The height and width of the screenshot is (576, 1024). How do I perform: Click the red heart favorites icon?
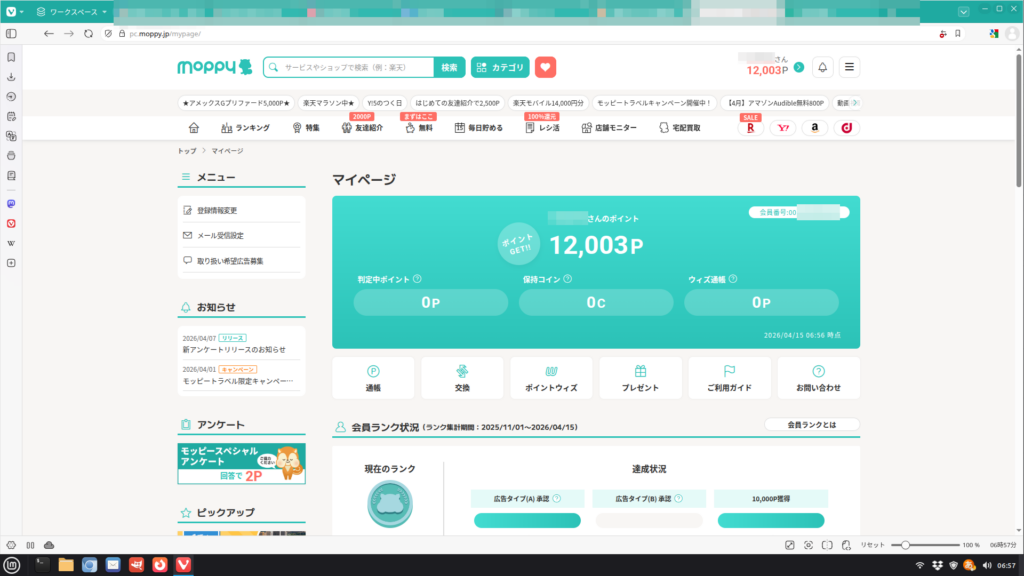[545, 67]
